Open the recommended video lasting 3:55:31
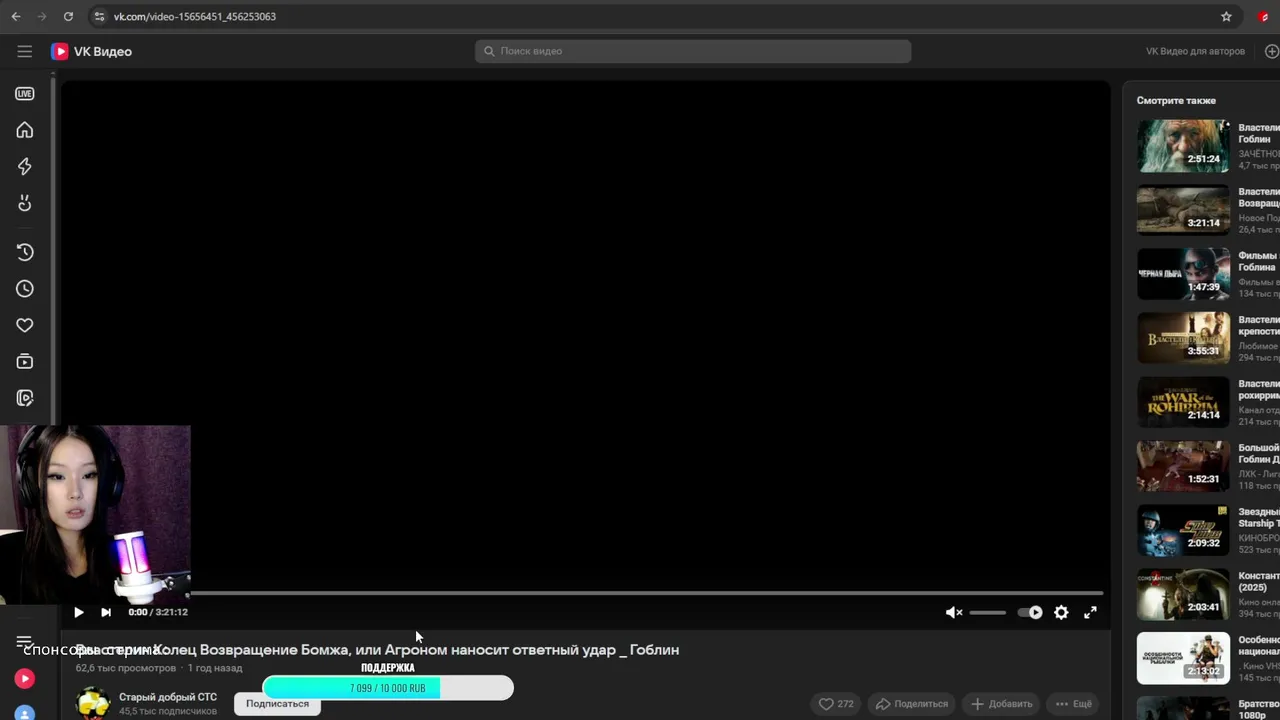This screenshot has height=720, width=1280. 1183,337
